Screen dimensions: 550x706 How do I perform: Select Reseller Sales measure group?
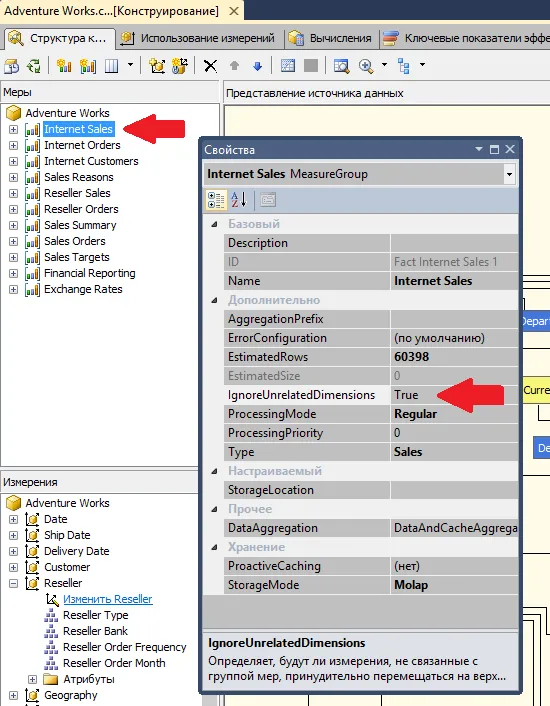pos(77,193)
